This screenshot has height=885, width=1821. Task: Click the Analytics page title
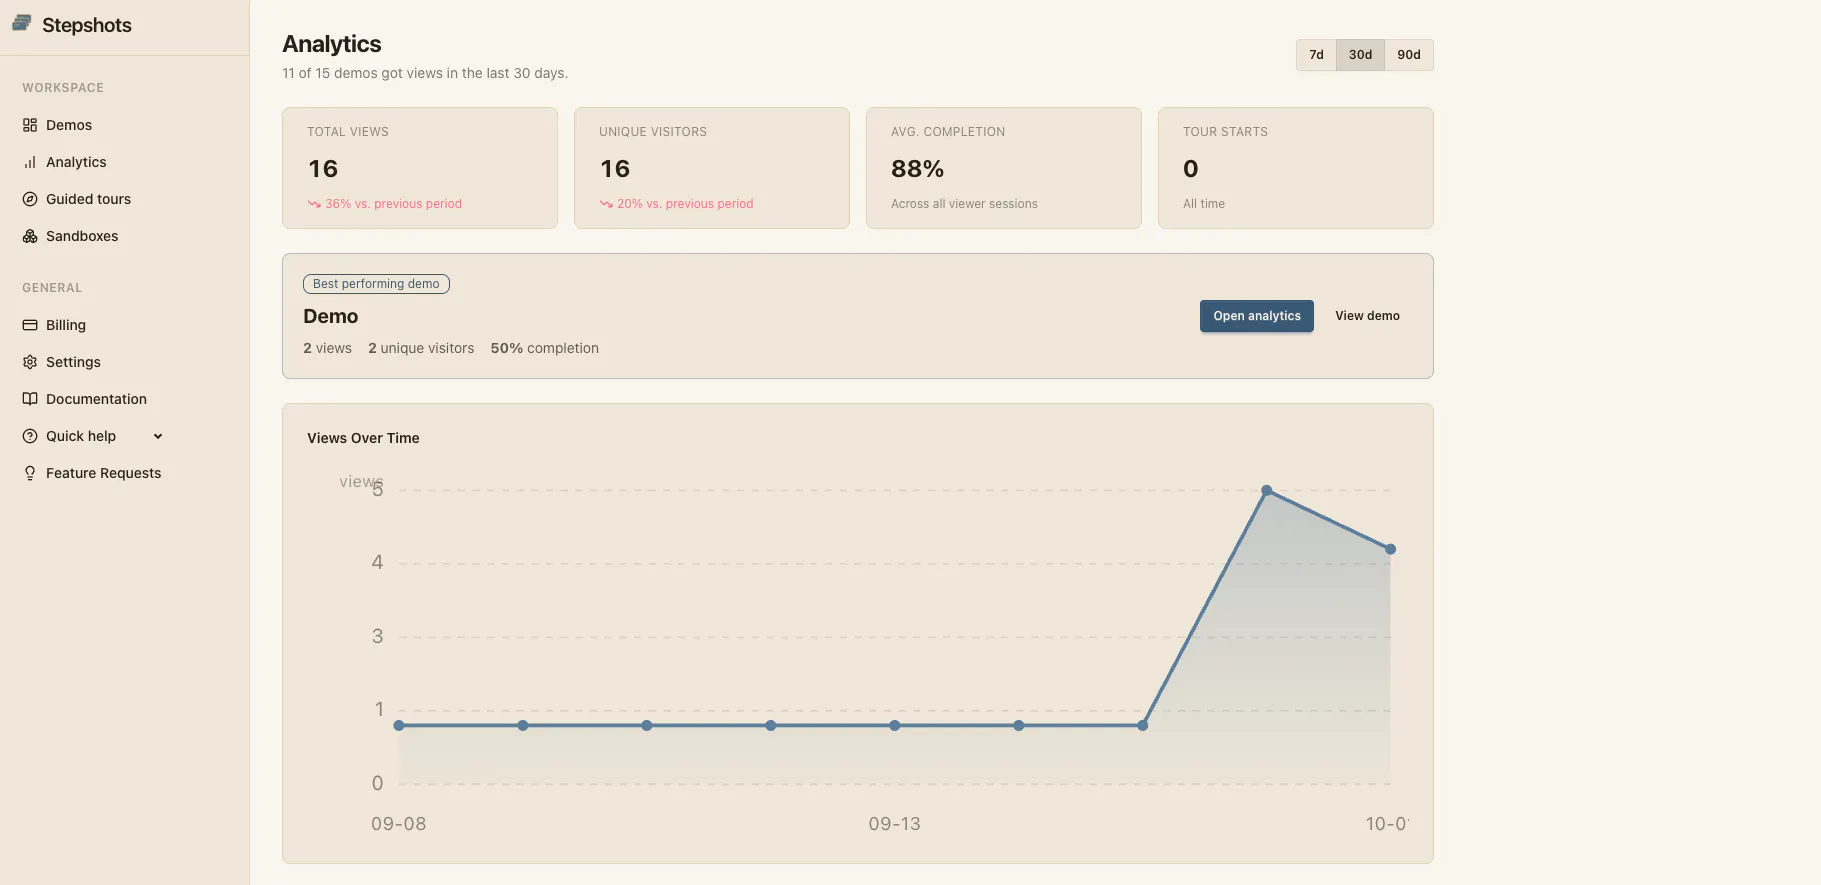tap(332, 44)
